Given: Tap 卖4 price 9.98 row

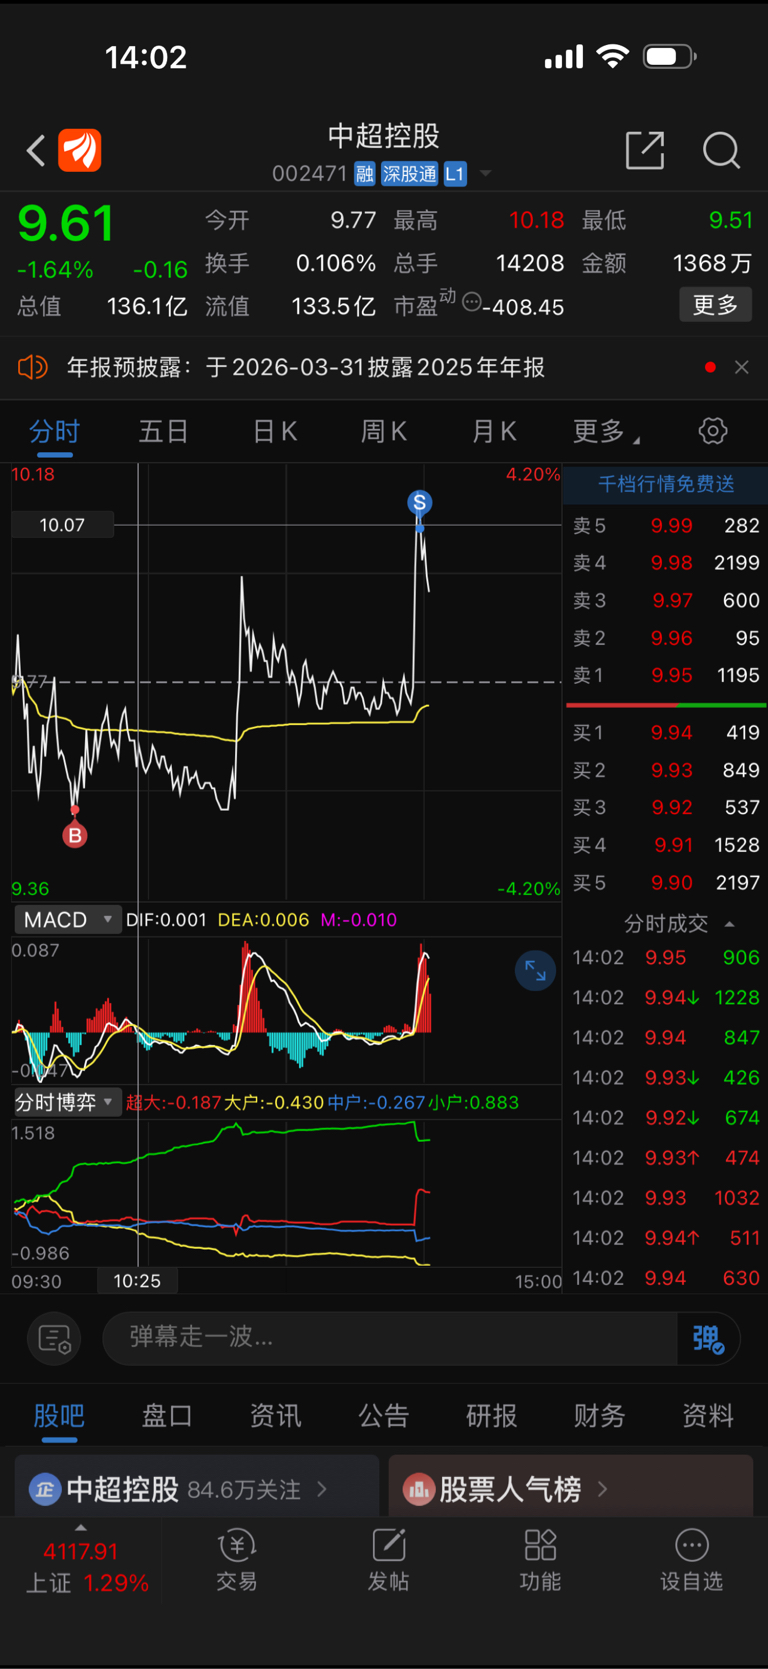Looking at the screenshot, I should [666, 563].
